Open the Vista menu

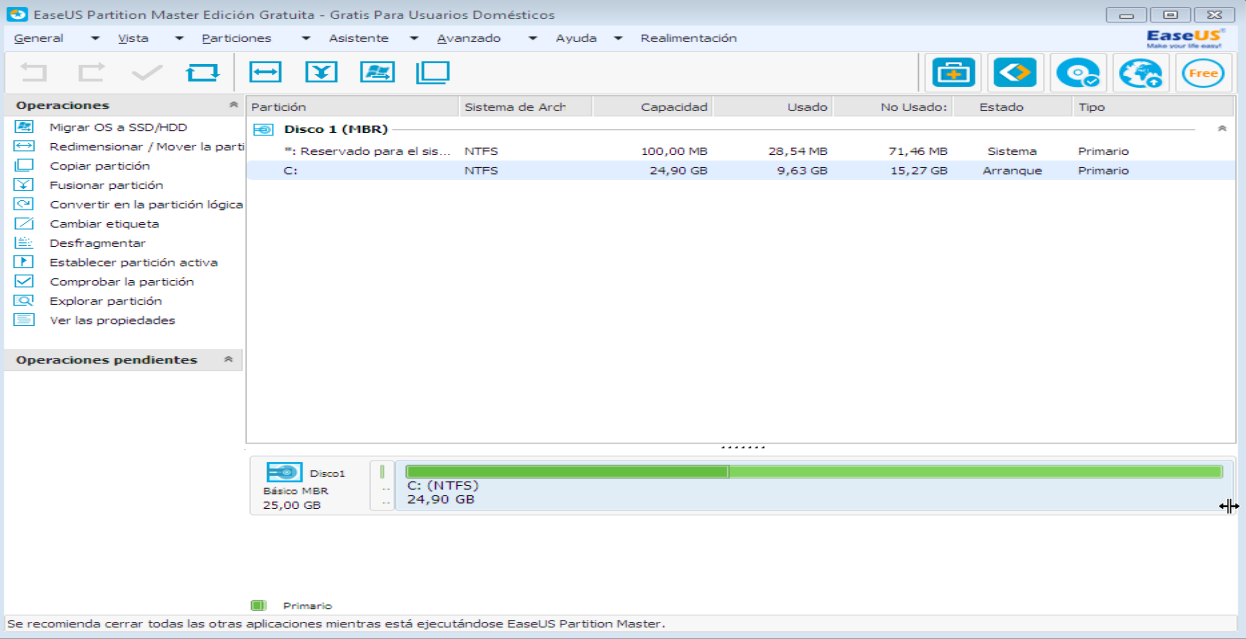(133, 38)
